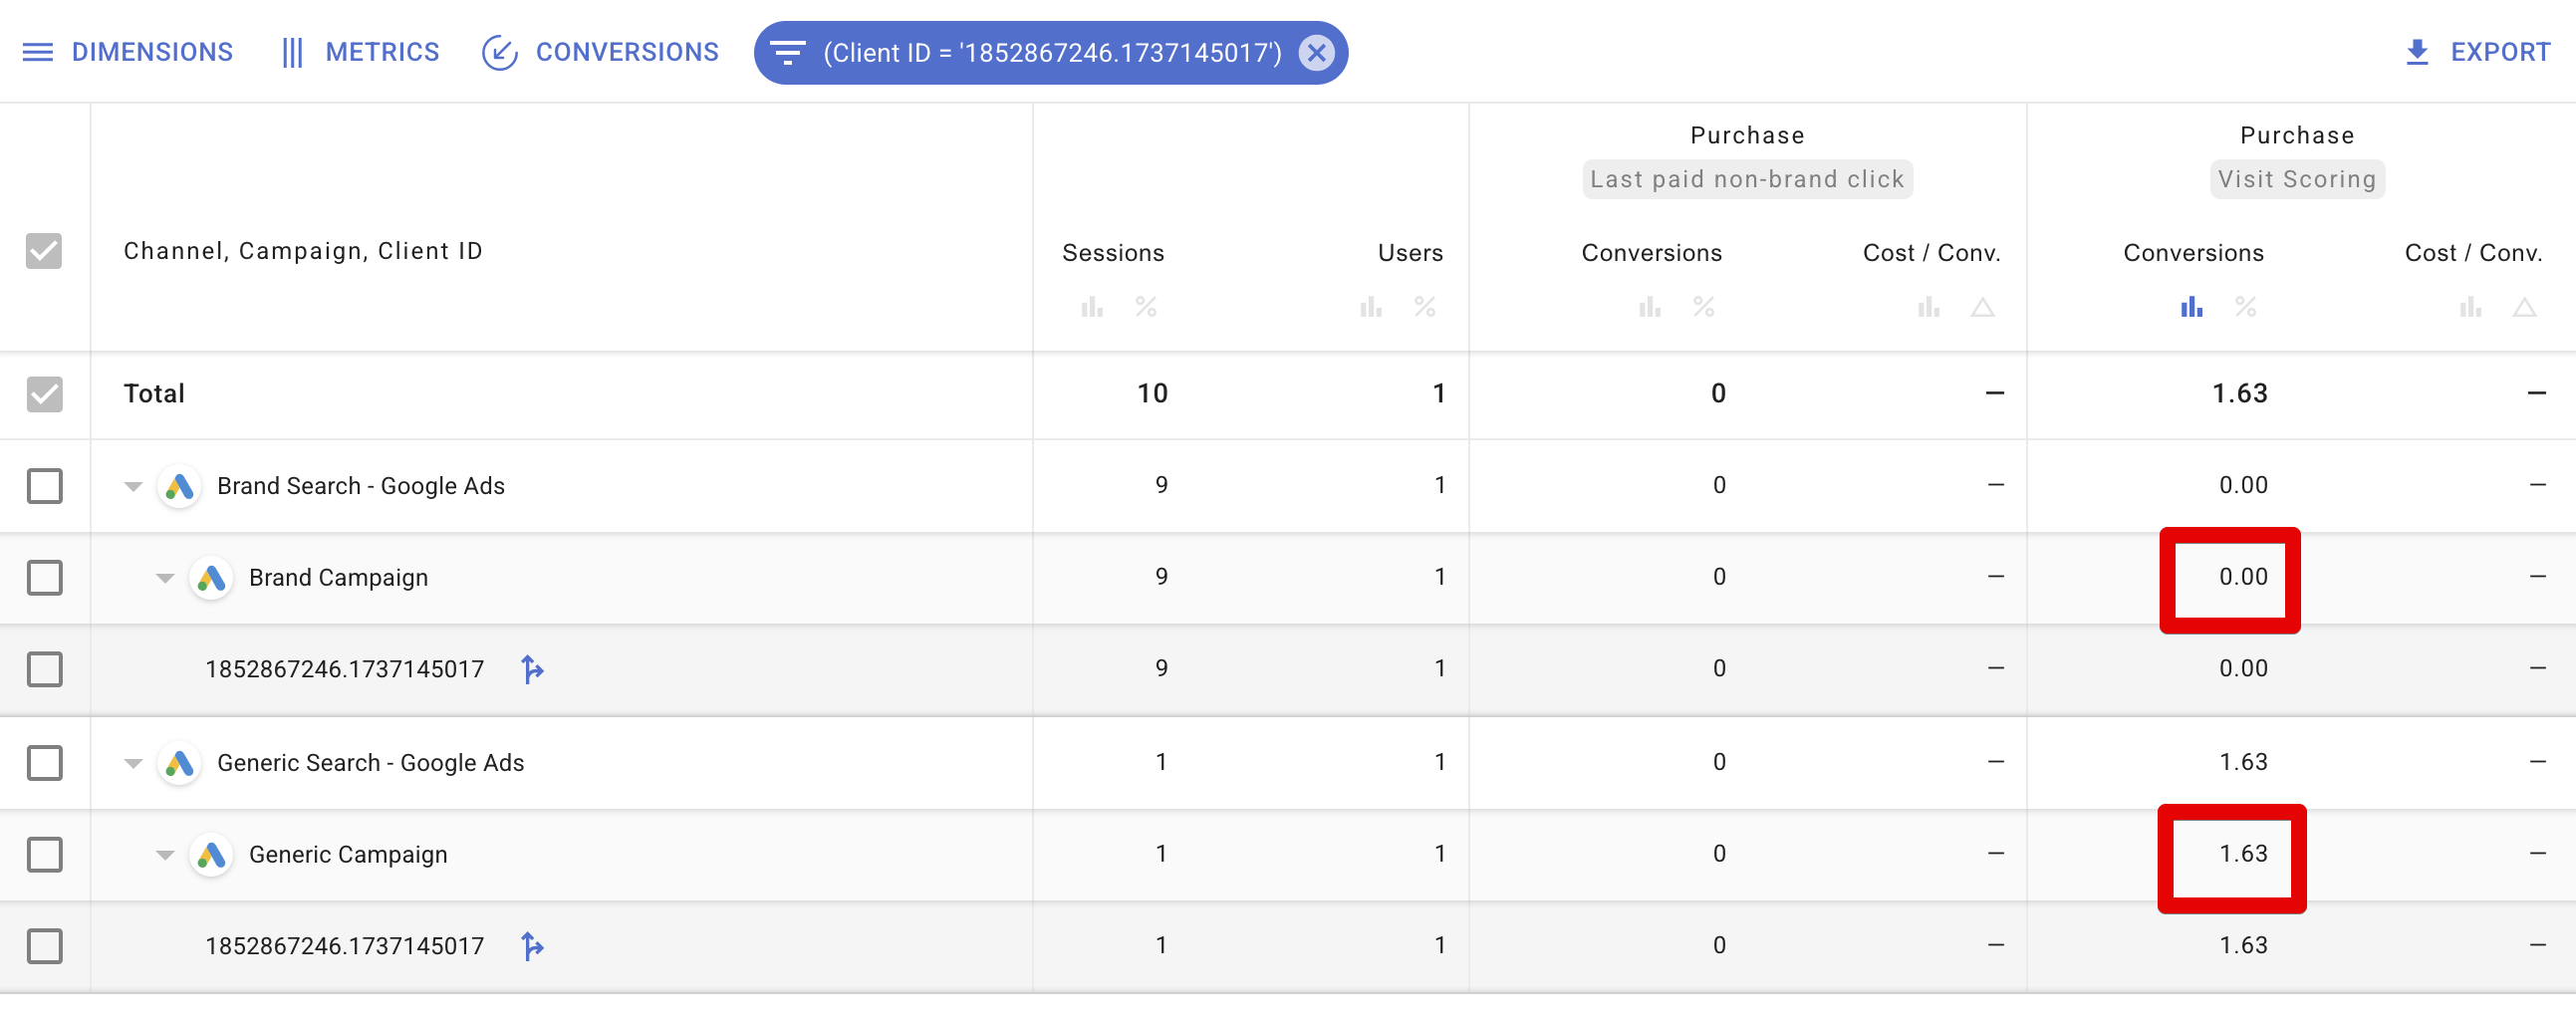Check the Brand Search - Google Ads row checkbox
The width and height of the screenshot is (2576, 1018).
coord(45,486)
